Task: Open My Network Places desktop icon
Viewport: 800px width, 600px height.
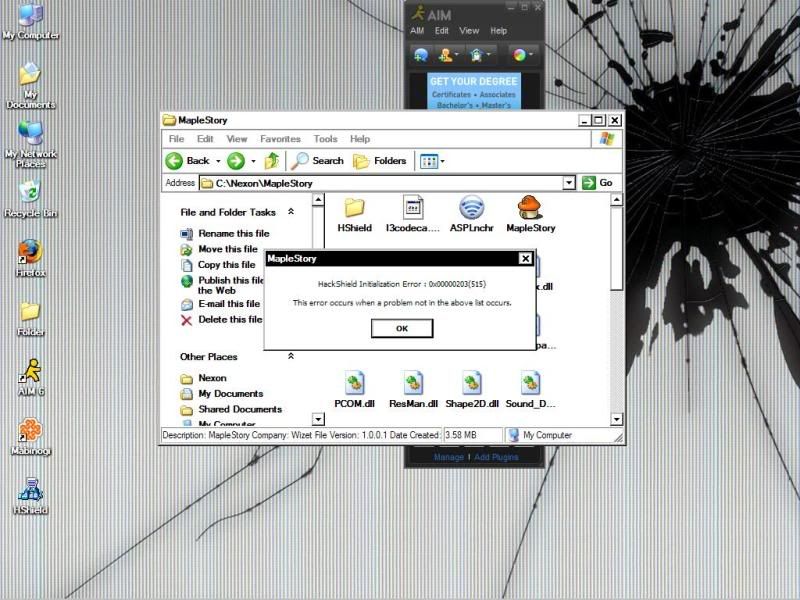Action: point(31,144)
